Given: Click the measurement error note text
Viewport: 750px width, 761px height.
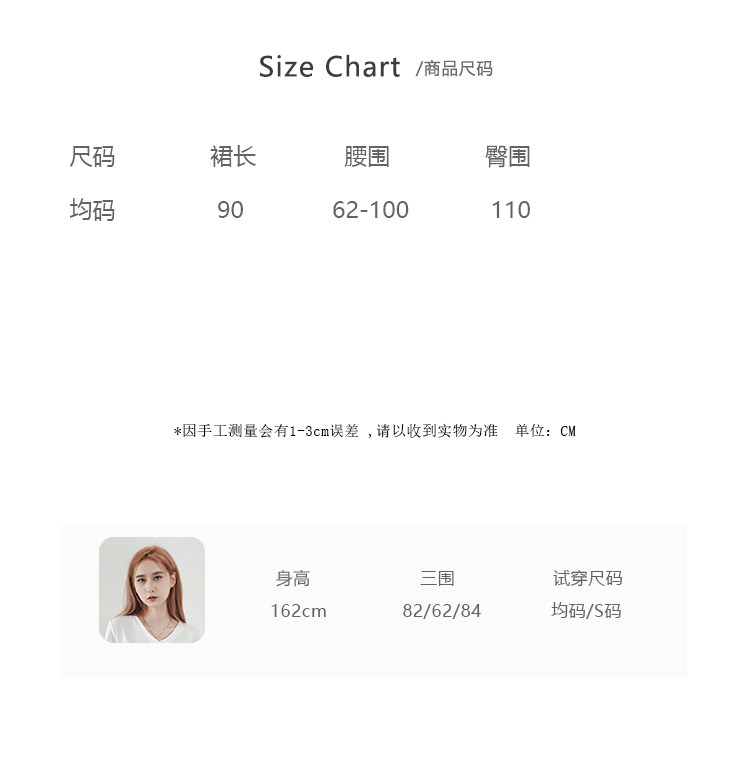Looking at the screenshot, I should tap(336, 431).
